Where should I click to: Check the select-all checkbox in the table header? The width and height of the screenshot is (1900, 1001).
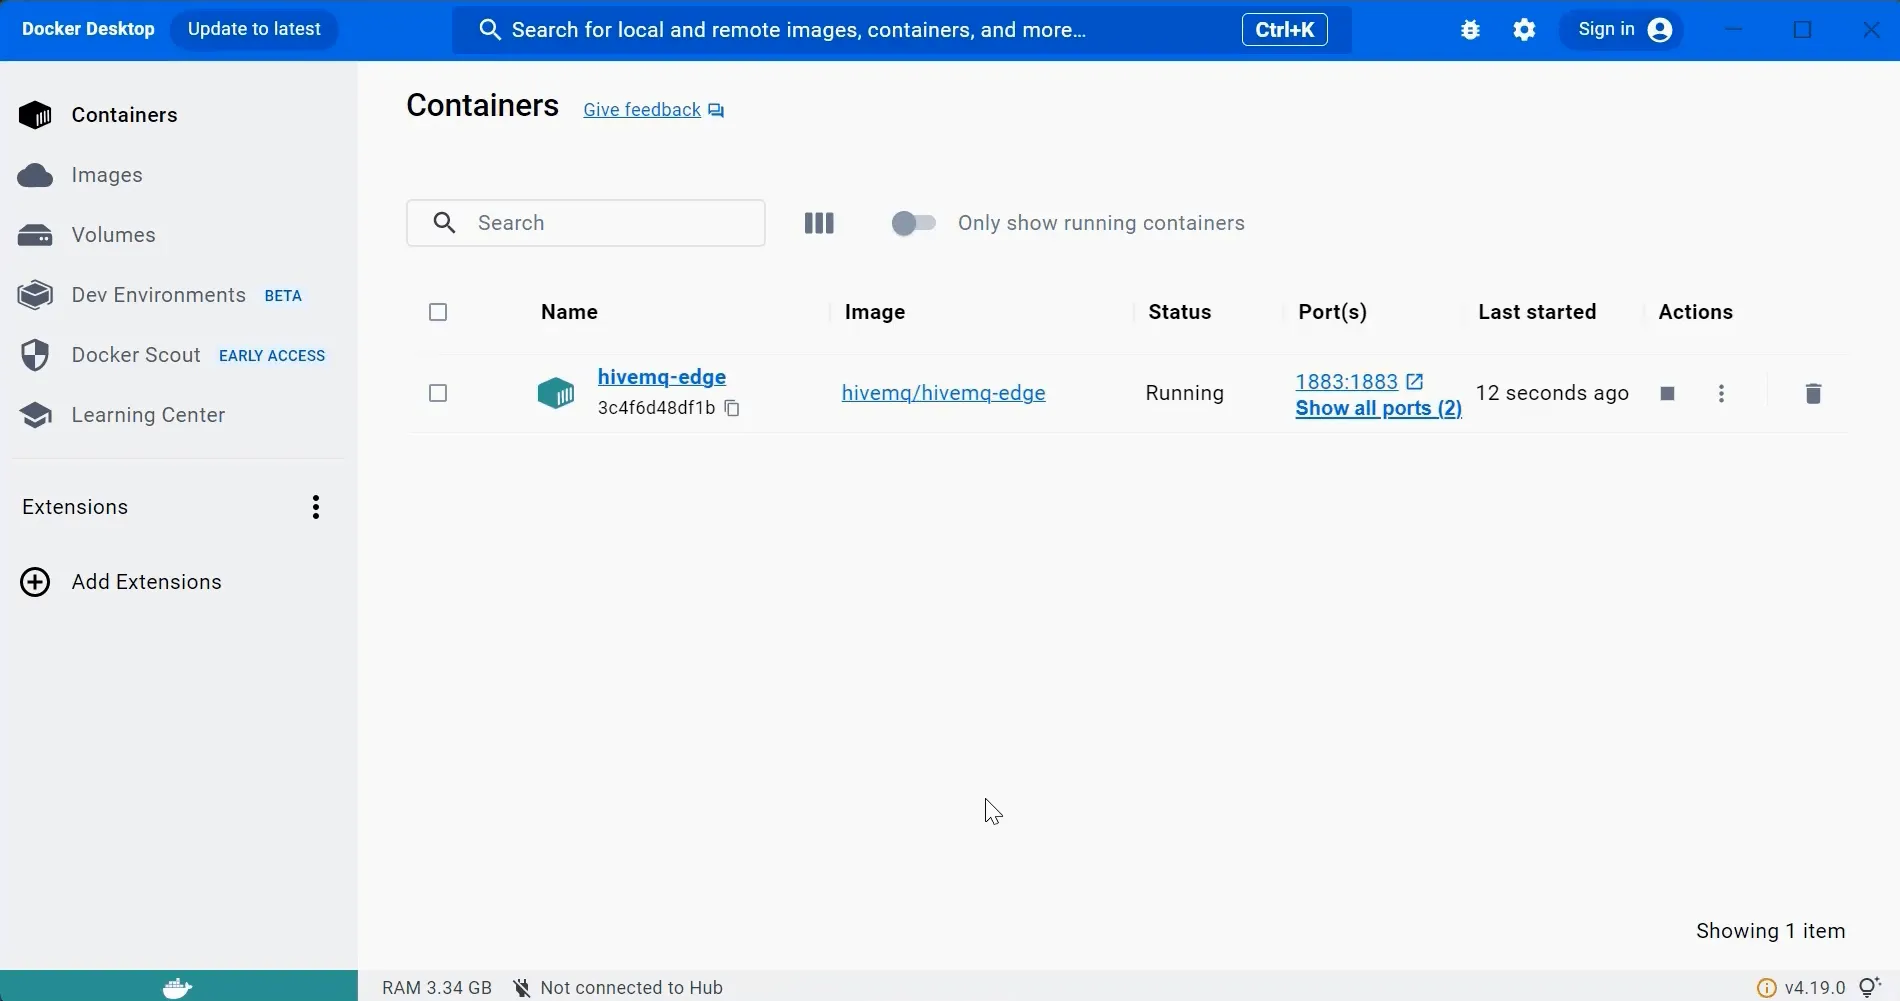coord(438,312)
